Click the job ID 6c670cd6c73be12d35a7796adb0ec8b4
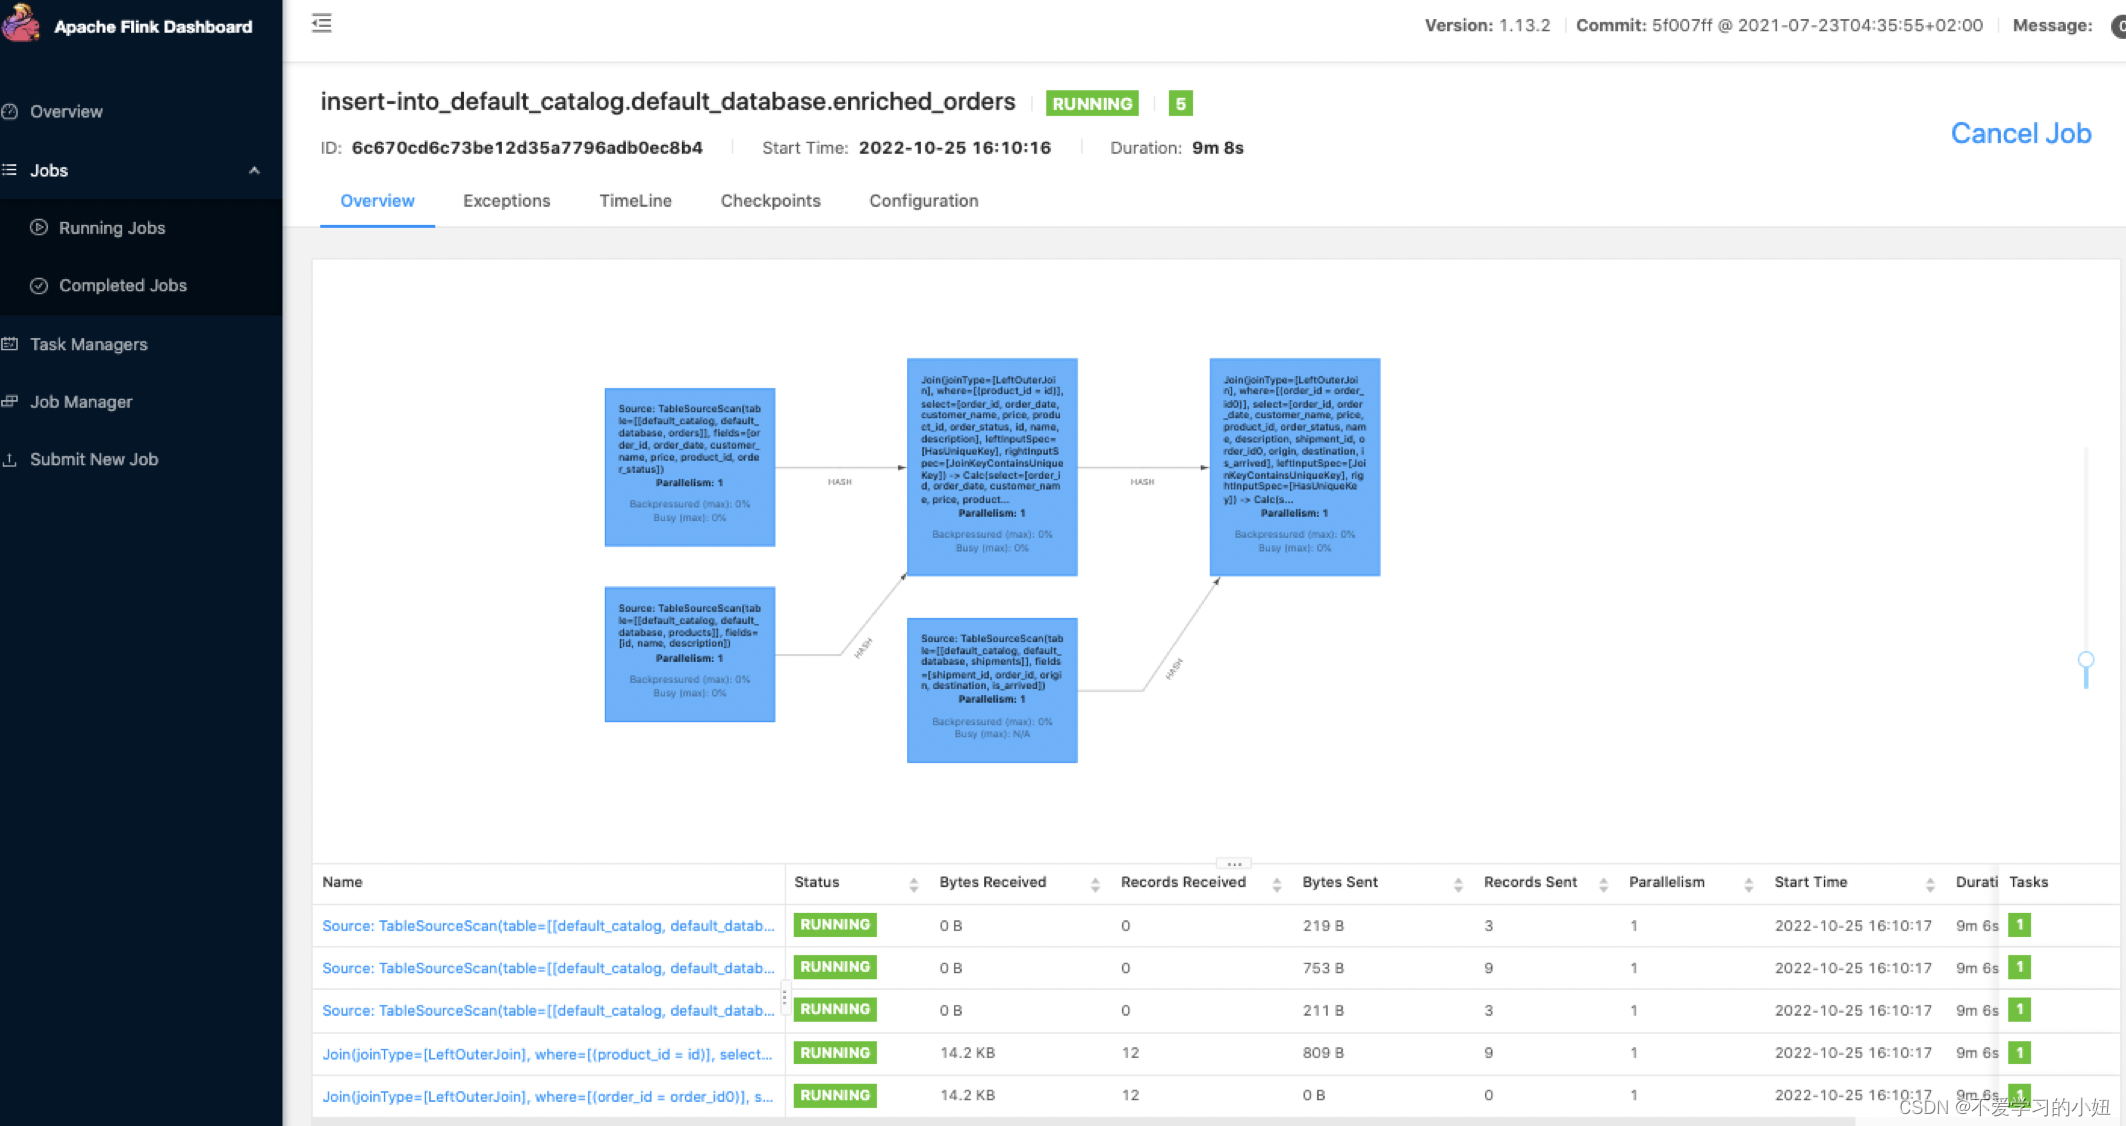Viewport: 2126px width, 1126px height. point(527,148)
